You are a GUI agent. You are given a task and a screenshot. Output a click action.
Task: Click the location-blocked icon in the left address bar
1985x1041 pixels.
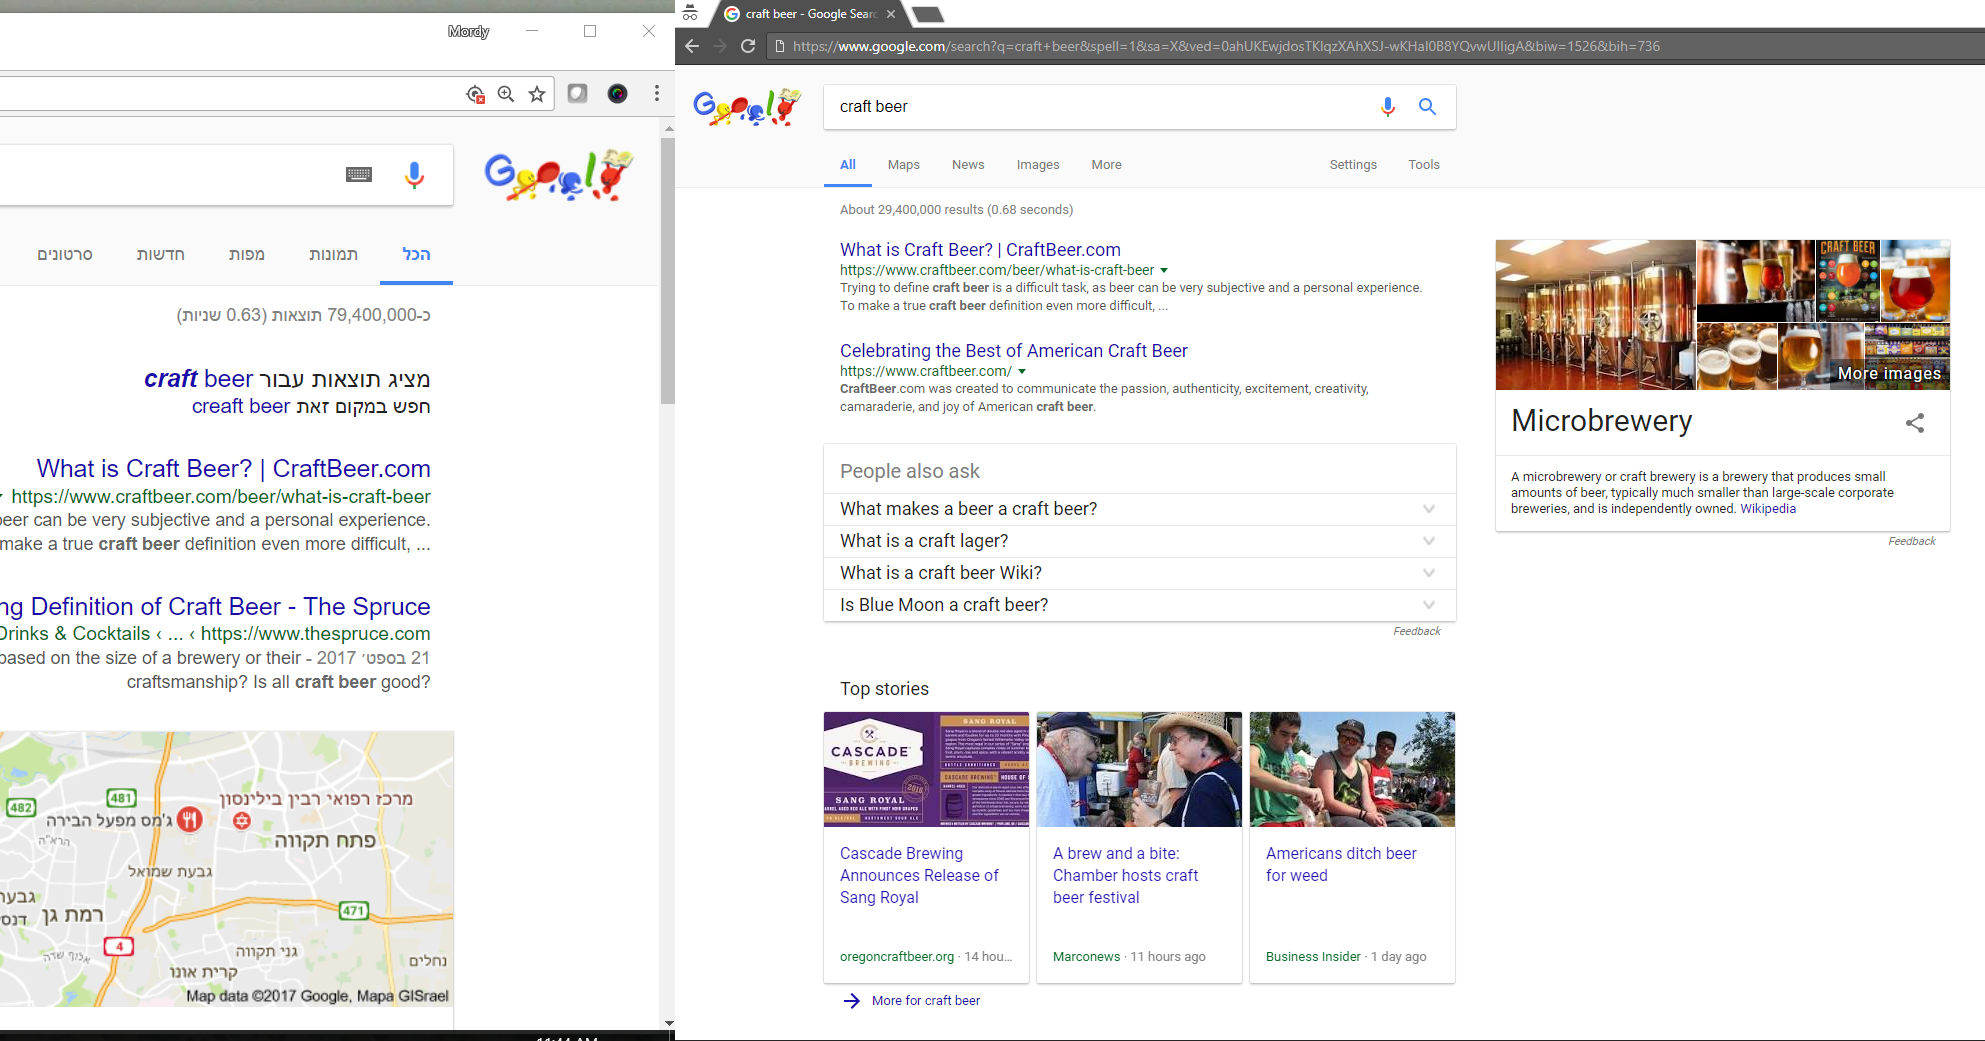pos(476,94)
